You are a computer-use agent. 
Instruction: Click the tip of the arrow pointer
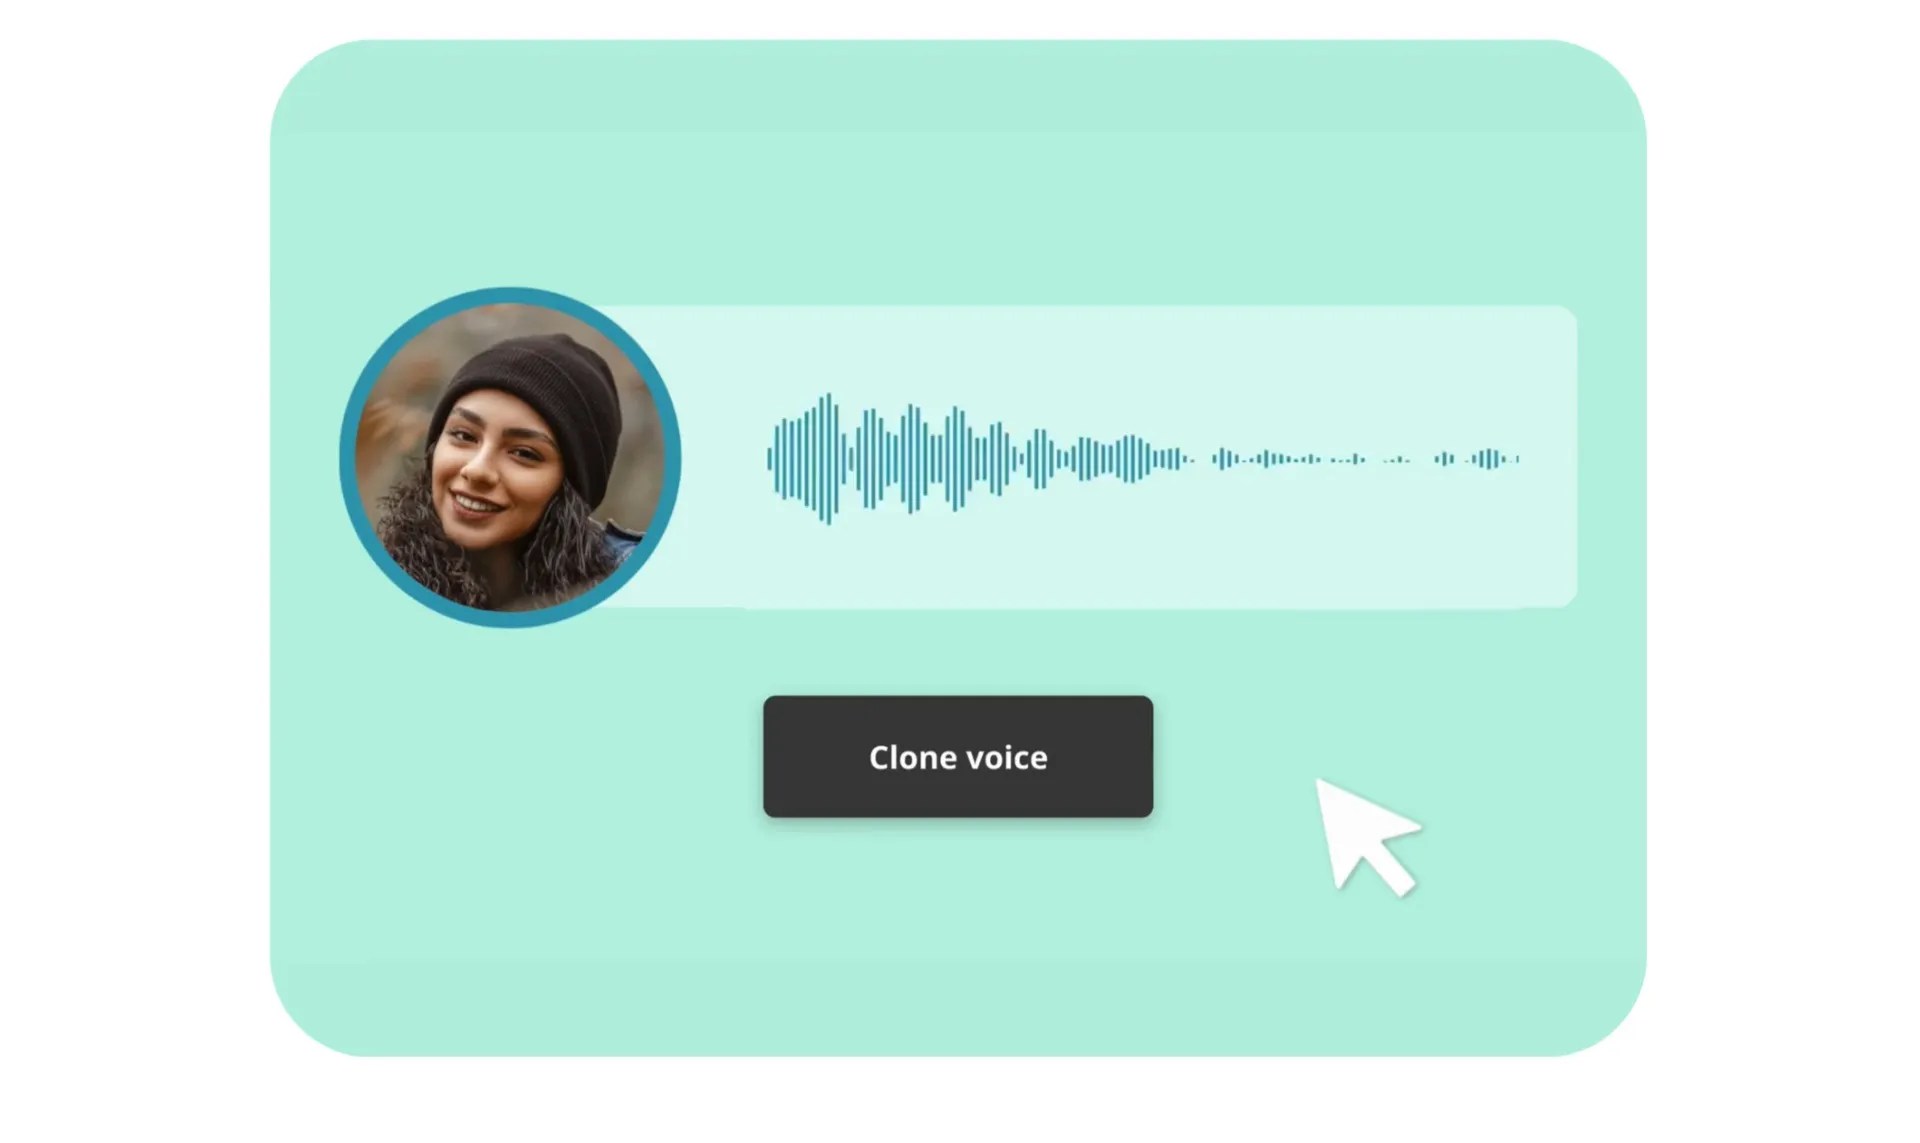pyautogui.click(x=1319, y=782)
